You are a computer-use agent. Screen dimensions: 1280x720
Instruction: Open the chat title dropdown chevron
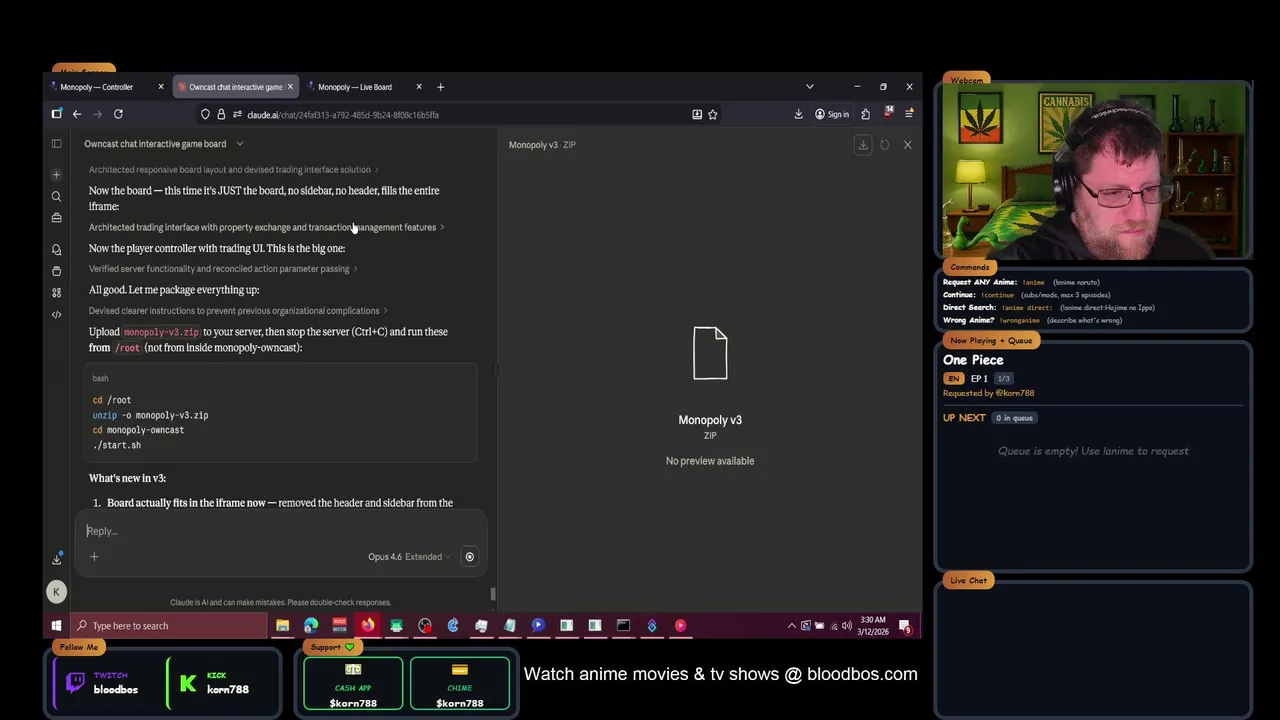click(x=239, y=144)
